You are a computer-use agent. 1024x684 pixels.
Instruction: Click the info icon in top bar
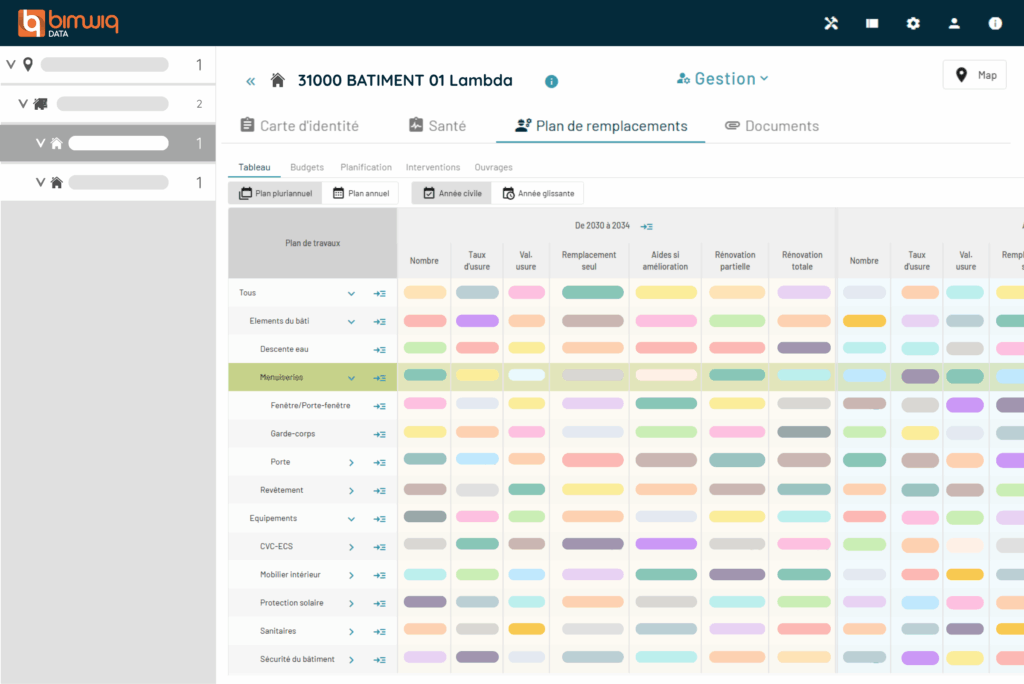(995, 23)
